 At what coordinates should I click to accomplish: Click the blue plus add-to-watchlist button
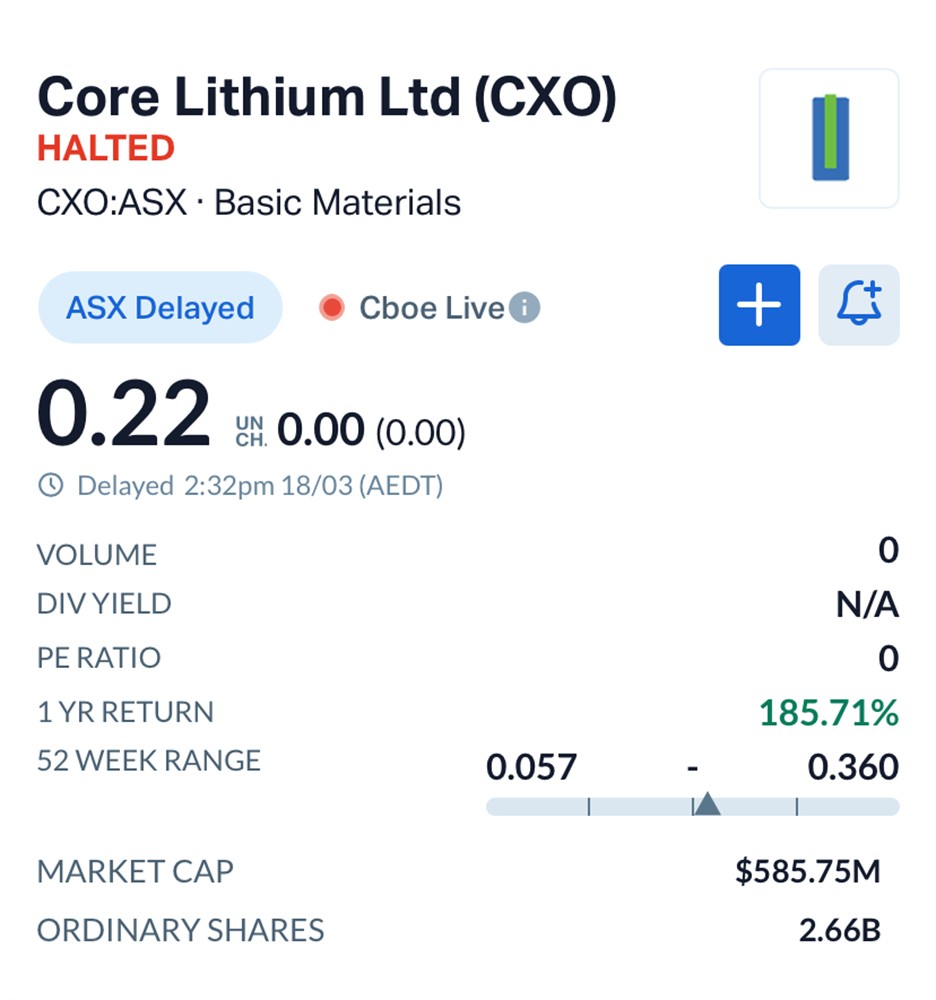pos(759,305)
